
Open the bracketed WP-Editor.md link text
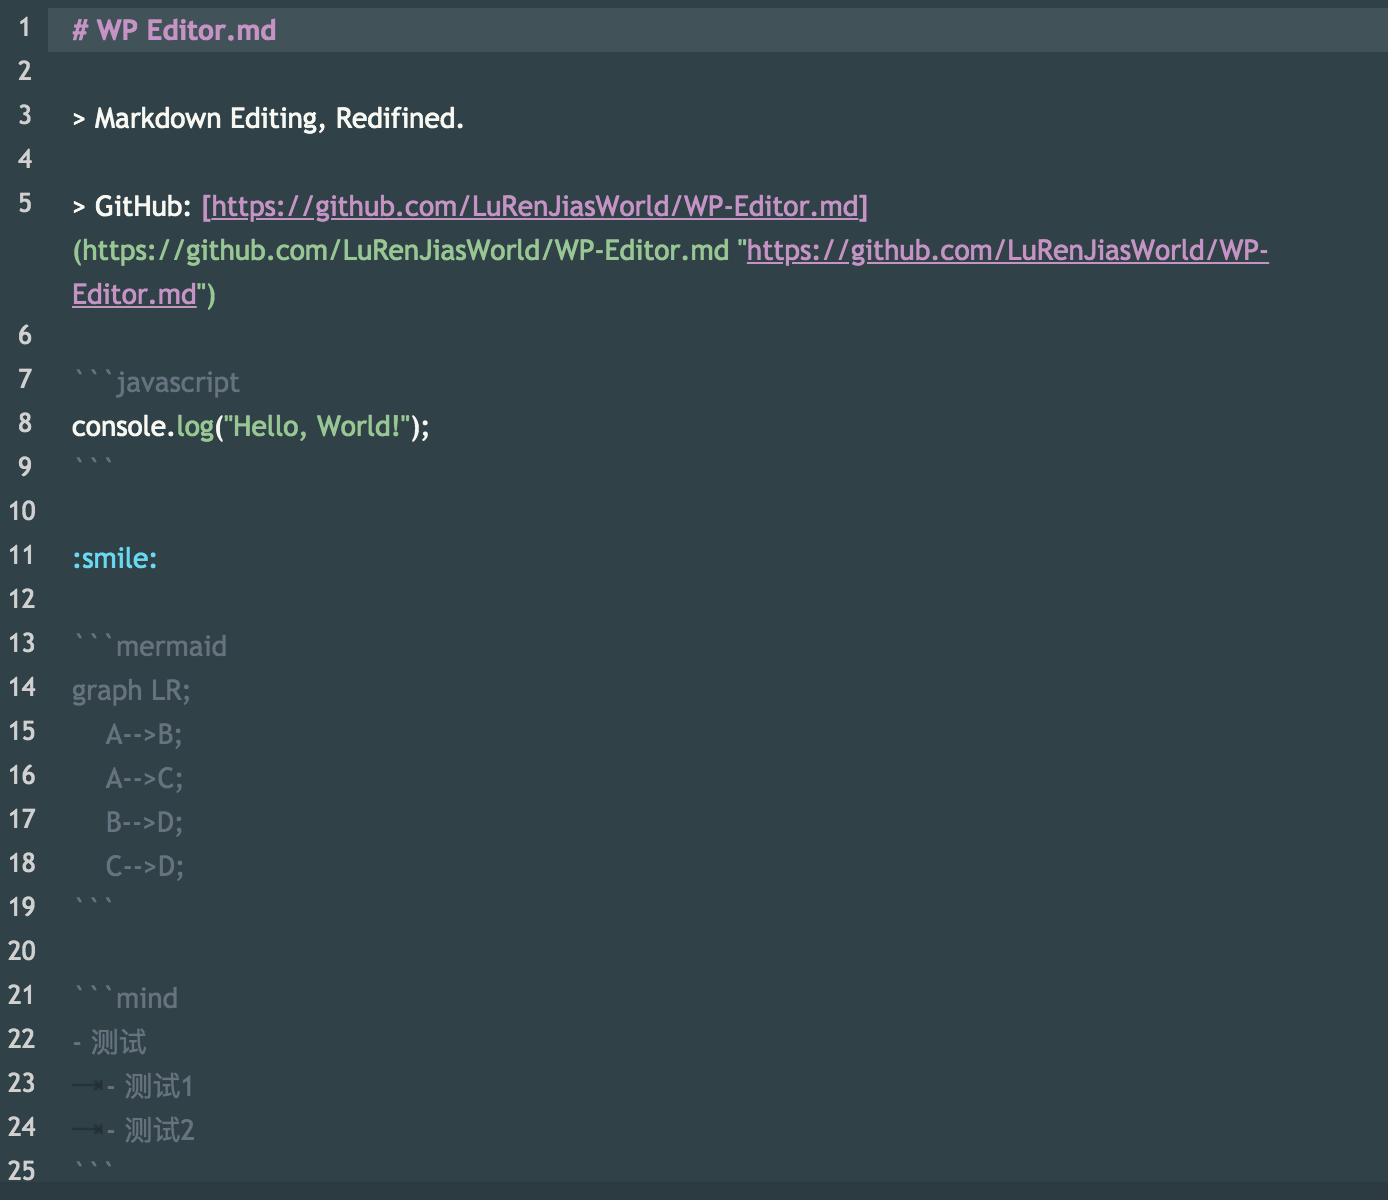click(x=535, y=206)
